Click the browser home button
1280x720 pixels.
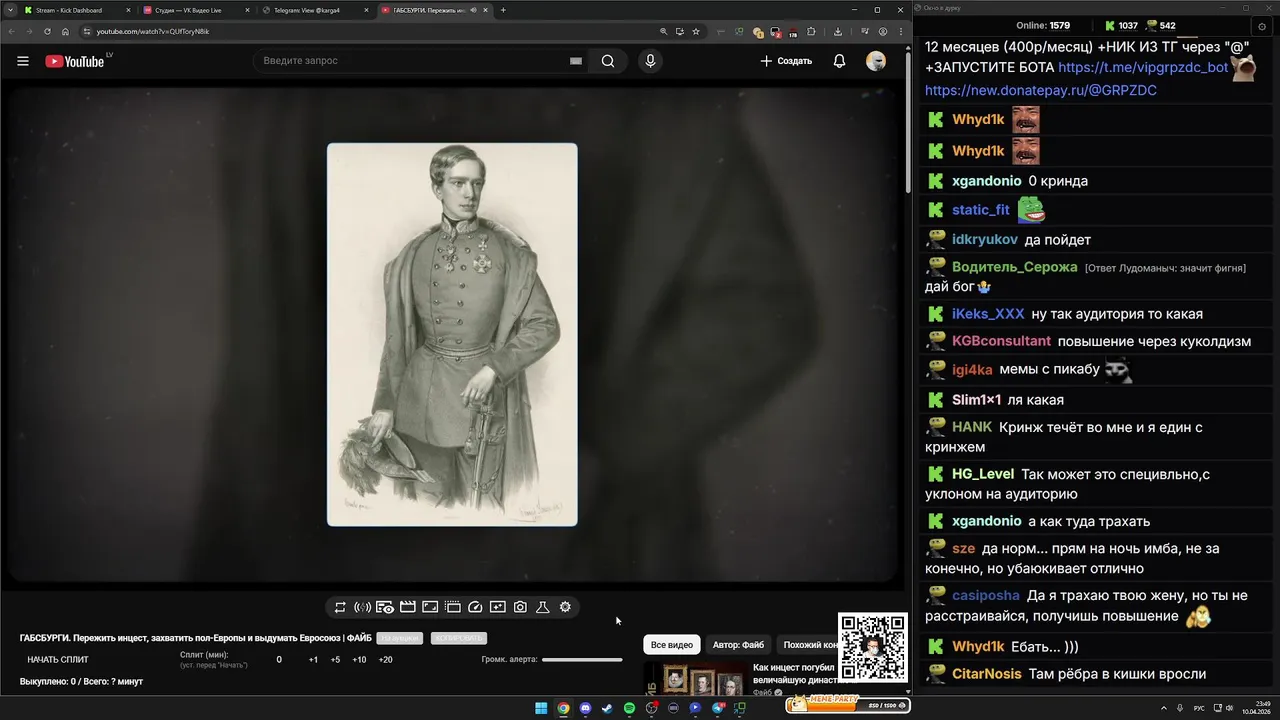66,31
